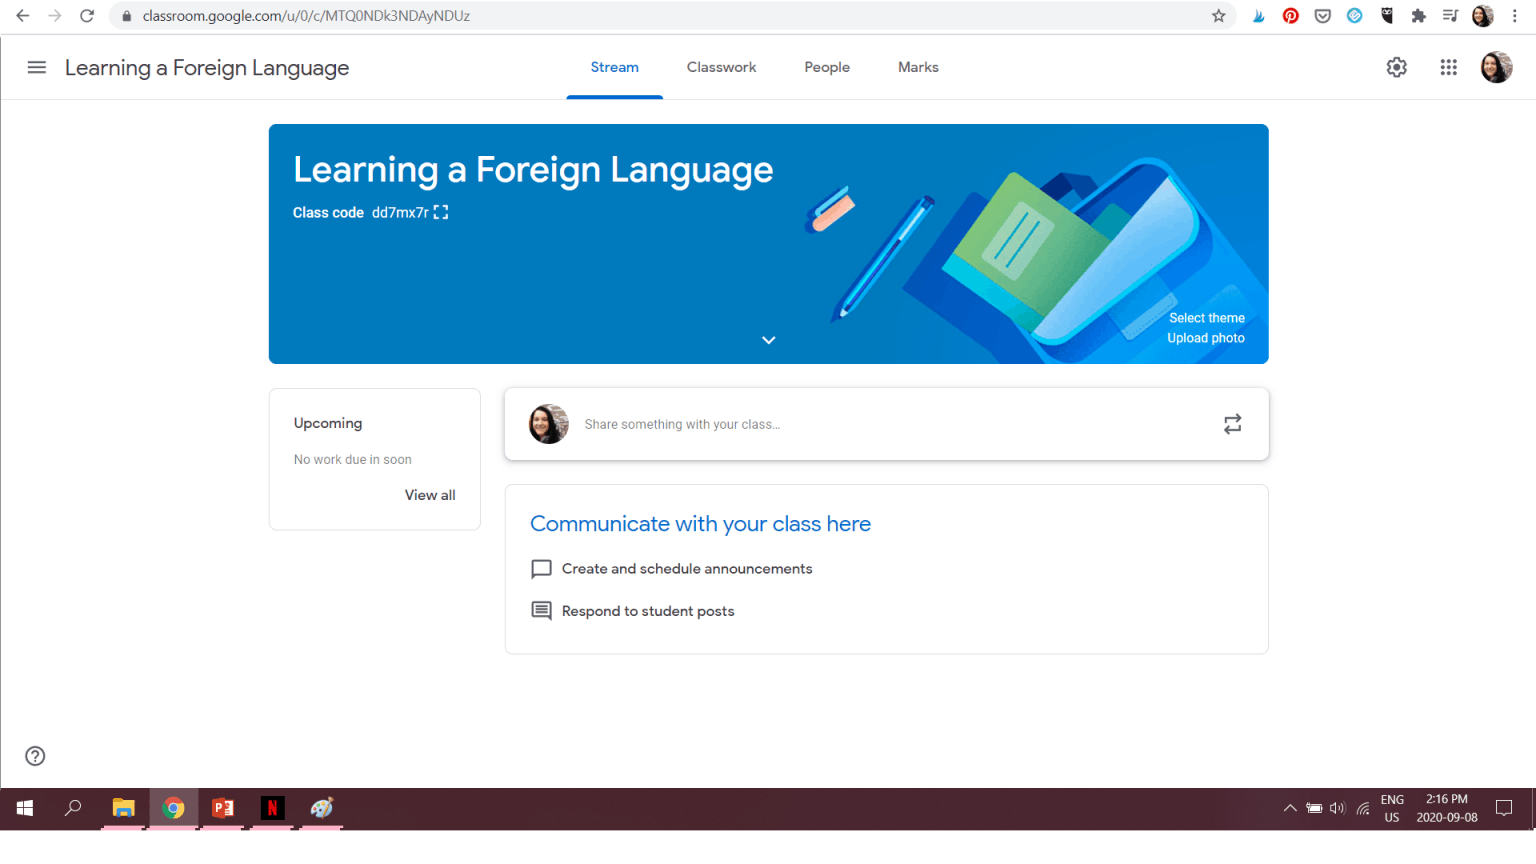Click your profile avatar in the top bar
Image resolution: width=1536 pixels, height=864 pixels.
coord(1496,67)
